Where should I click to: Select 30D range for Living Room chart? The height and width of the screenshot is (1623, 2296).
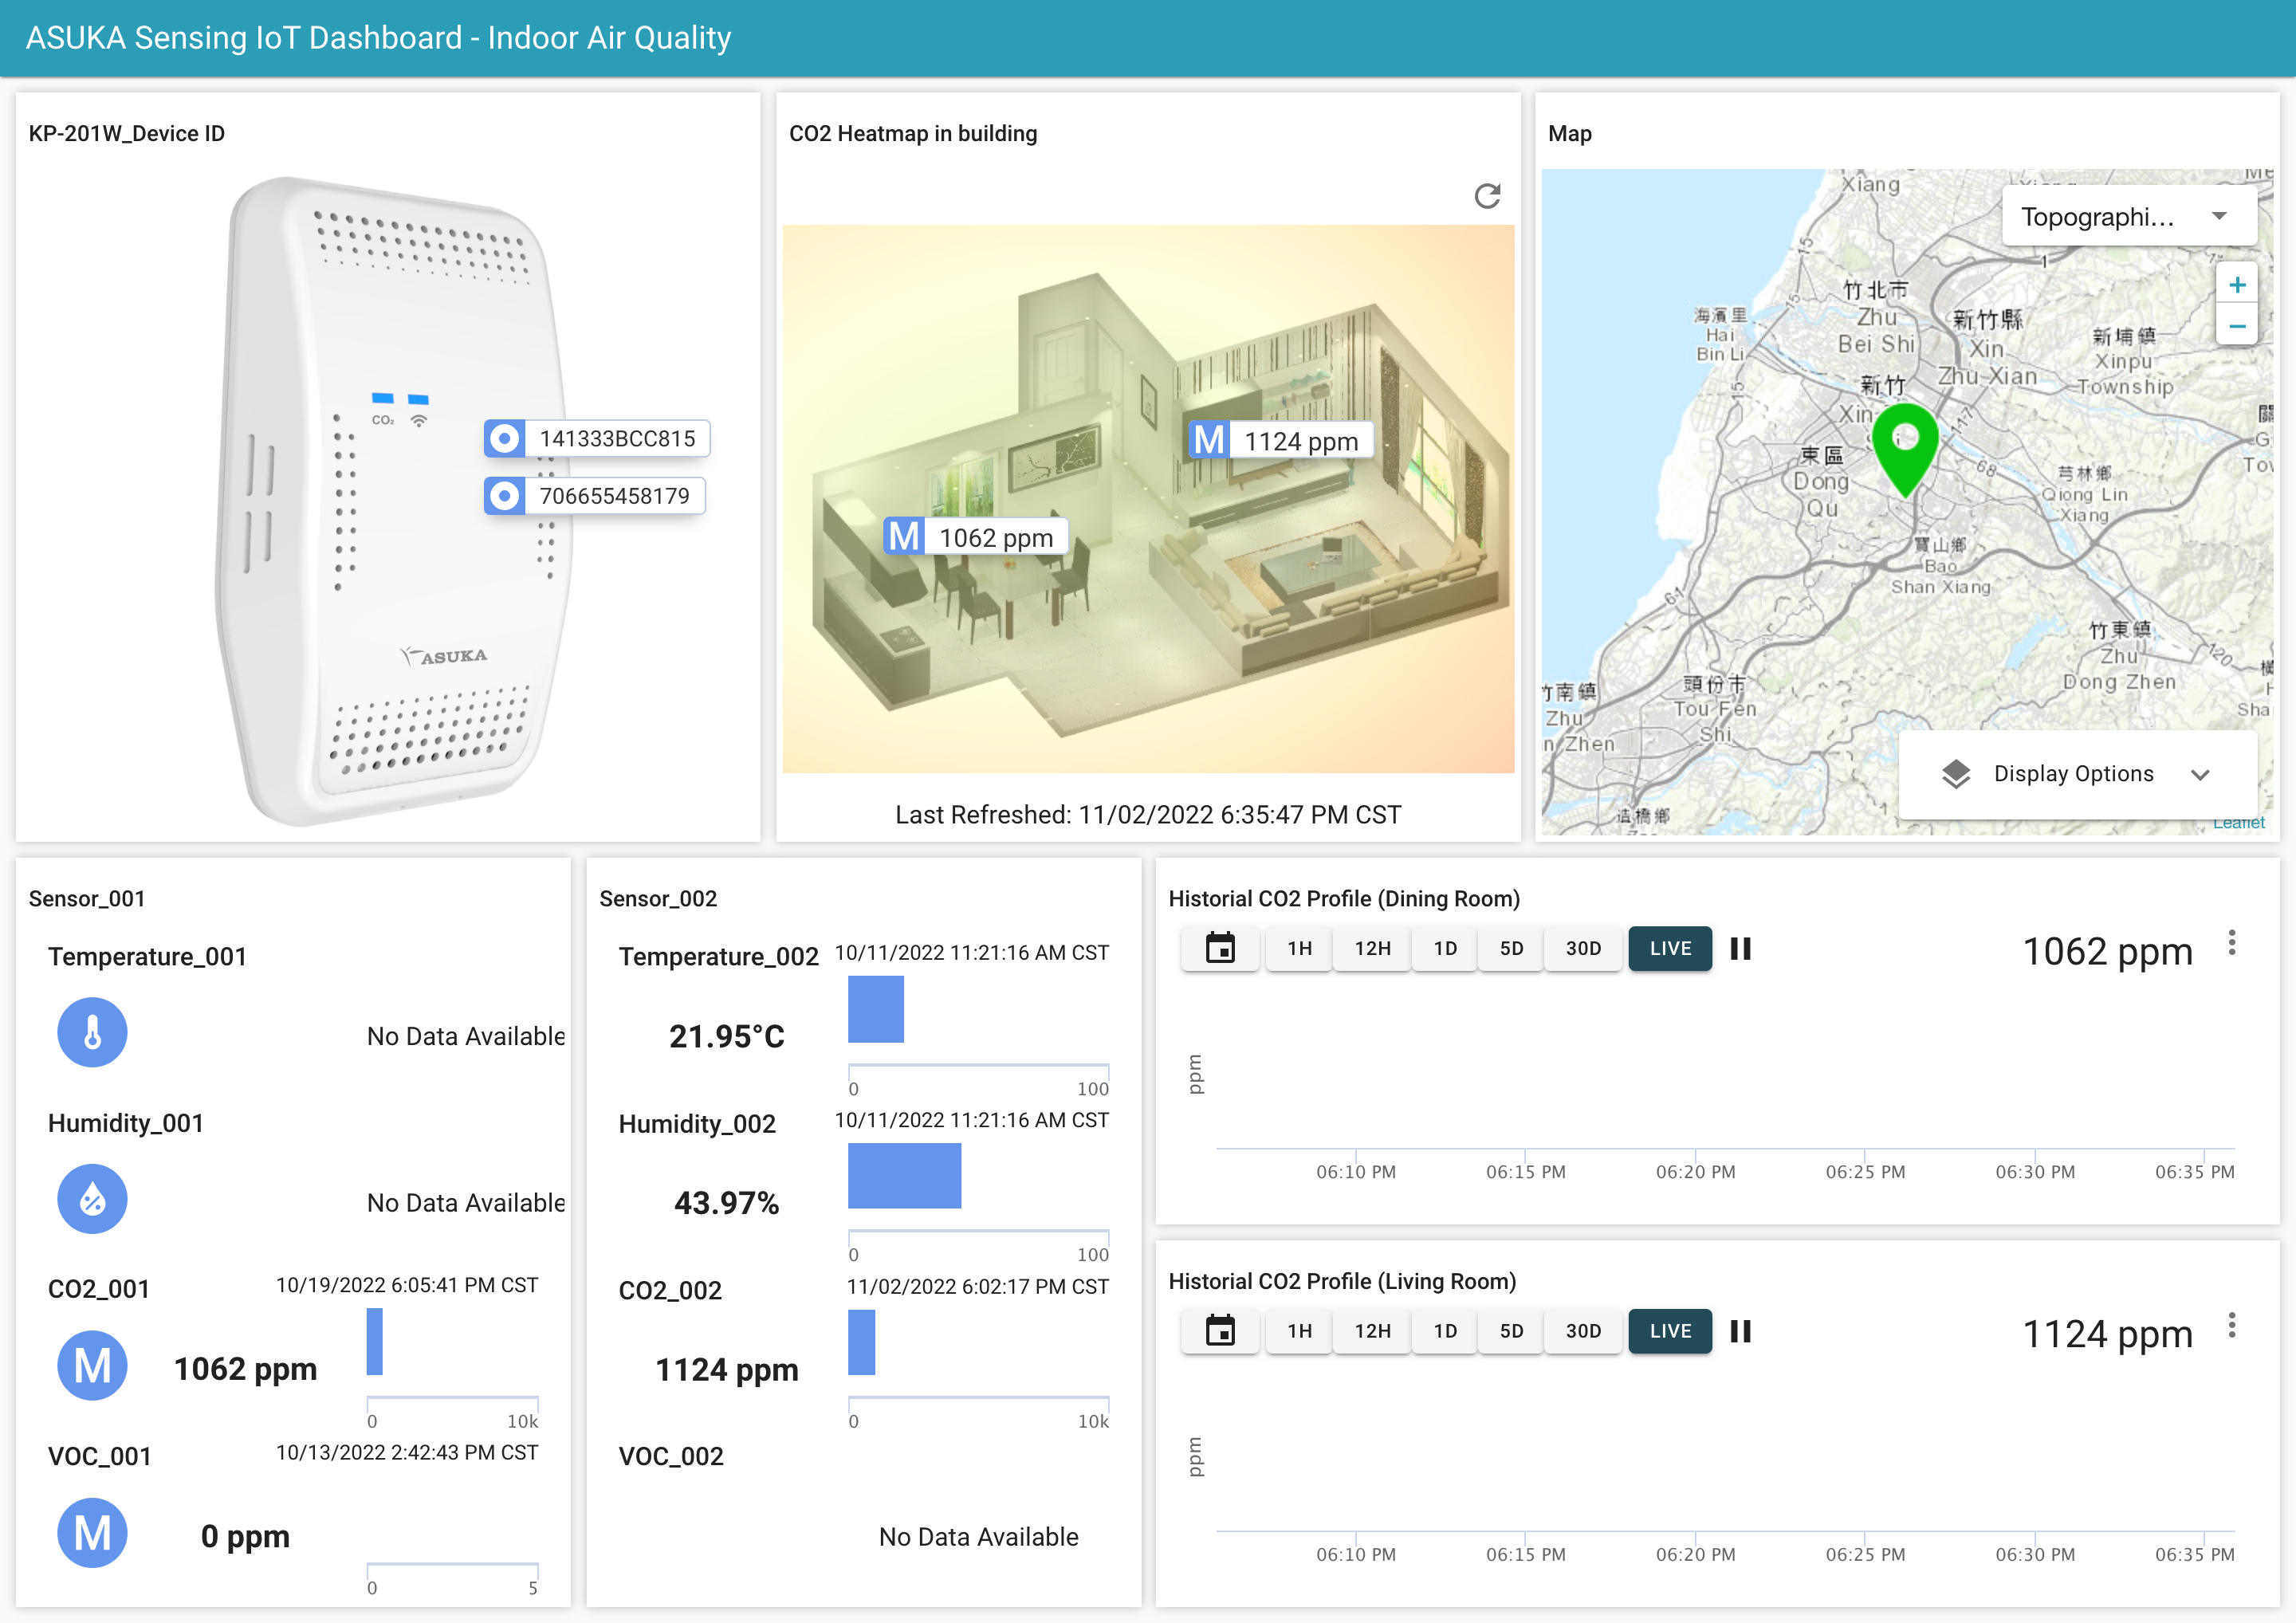point(1582,1331)
